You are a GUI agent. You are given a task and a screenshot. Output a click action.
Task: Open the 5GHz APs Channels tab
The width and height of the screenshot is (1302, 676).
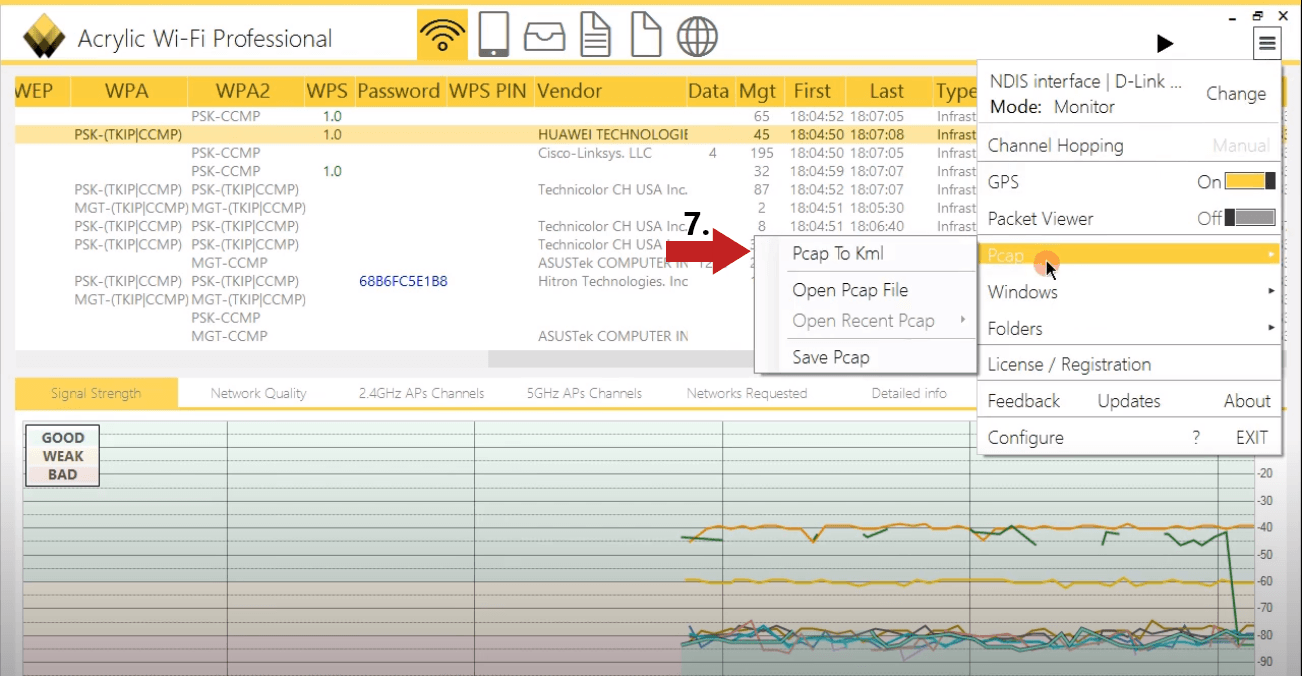pos(584,393)
